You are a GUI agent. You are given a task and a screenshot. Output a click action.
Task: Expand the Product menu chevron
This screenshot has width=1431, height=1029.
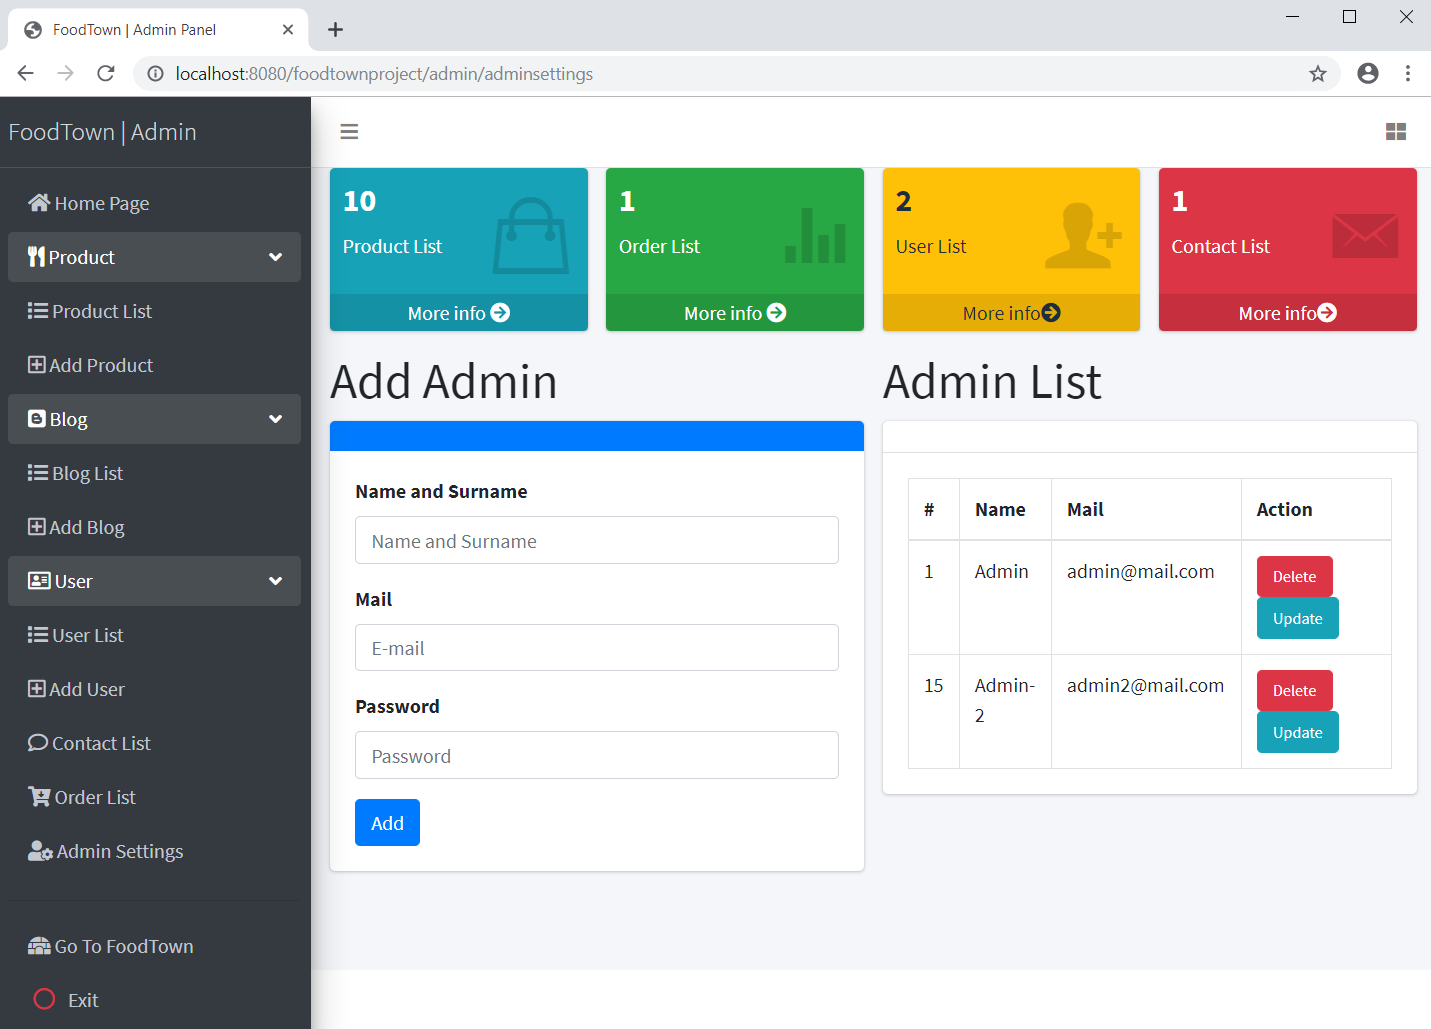276,257
